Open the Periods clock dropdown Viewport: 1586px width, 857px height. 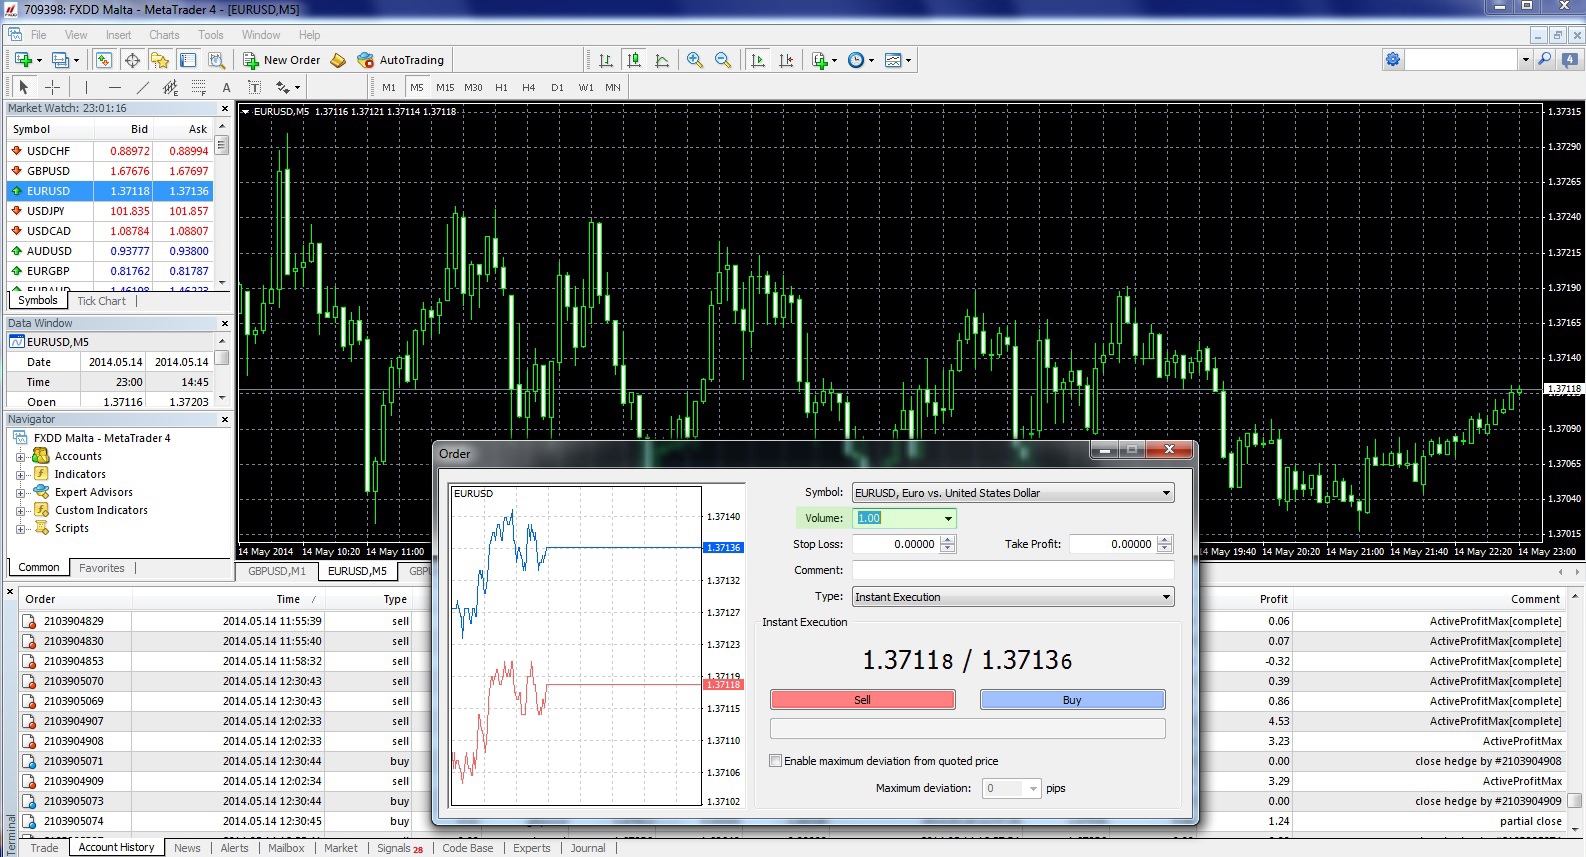[x=860, y=60]
